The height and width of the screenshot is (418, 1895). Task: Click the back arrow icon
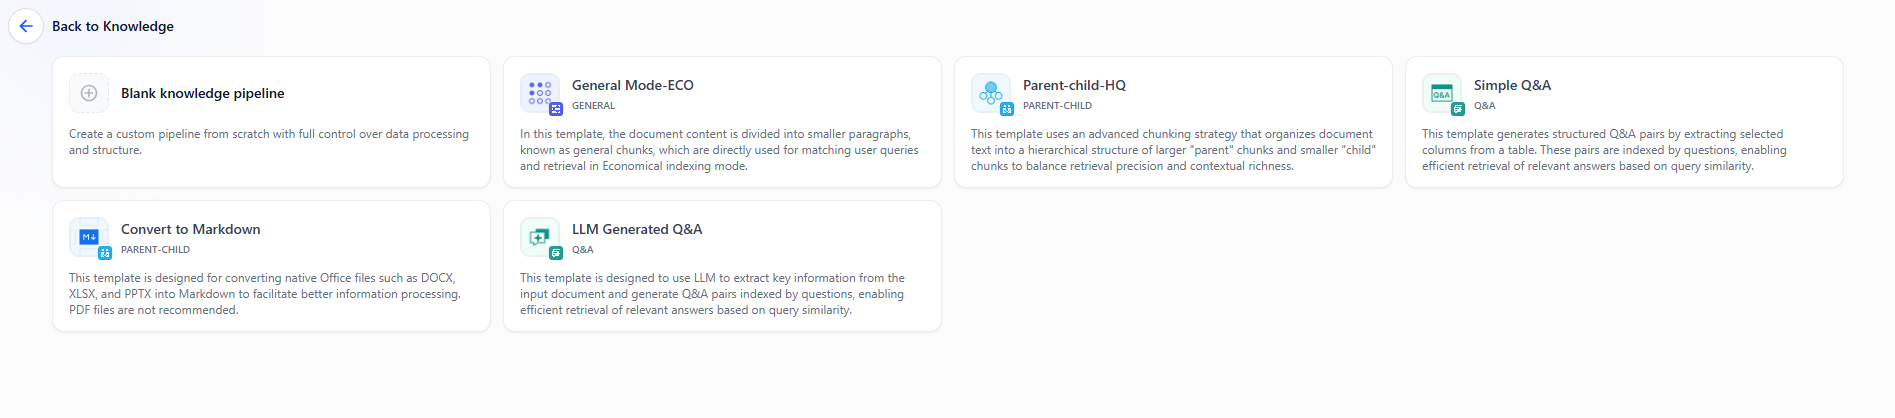(26, 26)
